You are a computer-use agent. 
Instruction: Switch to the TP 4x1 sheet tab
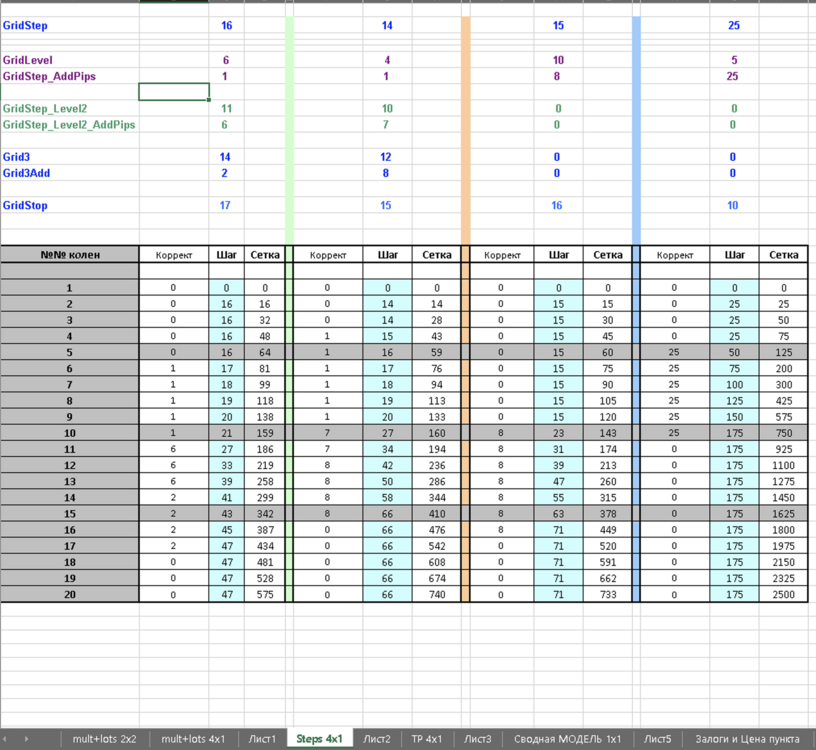427,739
